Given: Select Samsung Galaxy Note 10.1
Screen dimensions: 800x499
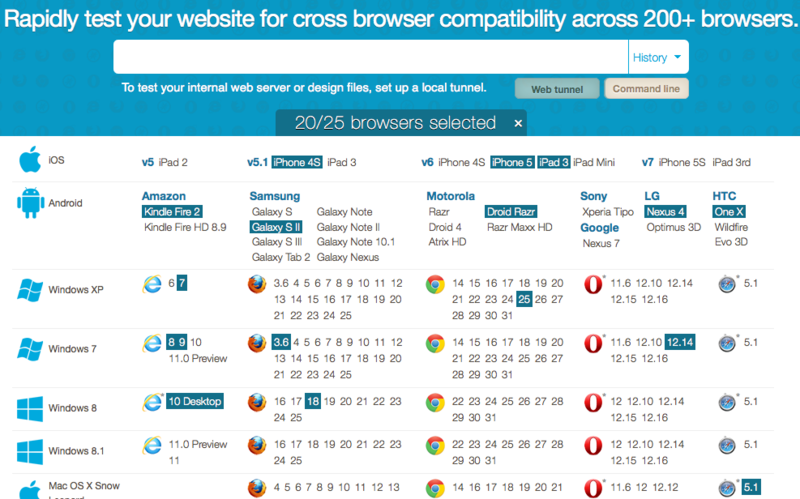Looking at the screenshot, I should coord(356,242).
